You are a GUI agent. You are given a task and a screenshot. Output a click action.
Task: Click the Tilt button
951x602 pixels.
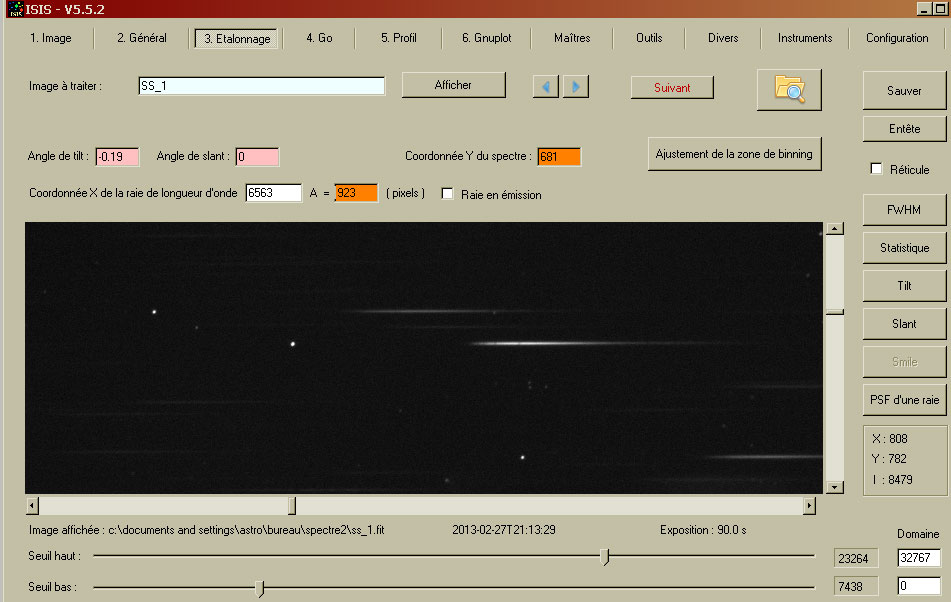click(x=904, y=286)
